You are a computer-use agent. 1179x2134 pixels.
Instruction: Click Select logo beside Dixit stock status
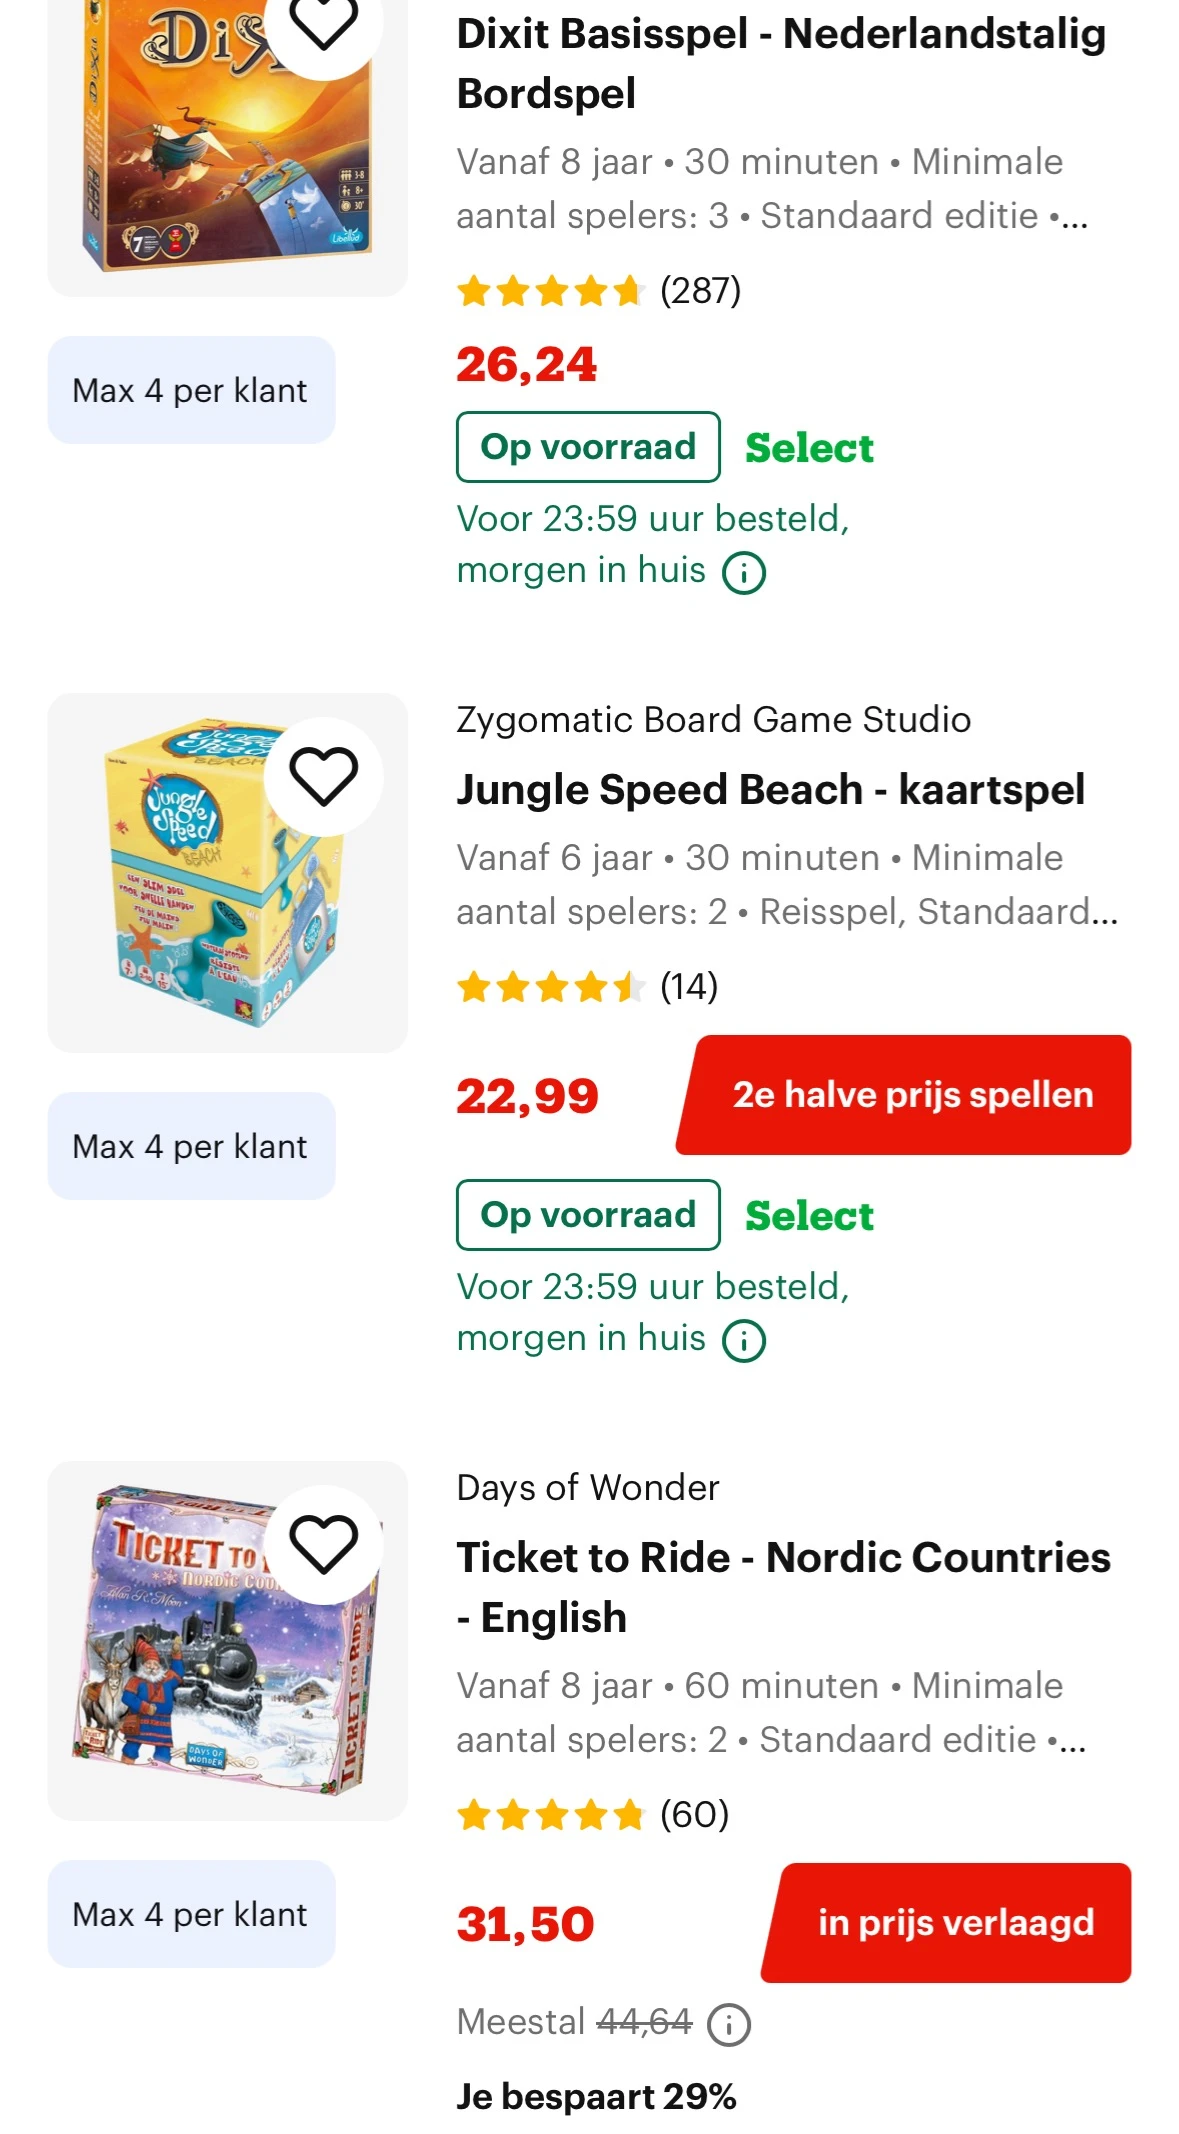pos(809,448)
